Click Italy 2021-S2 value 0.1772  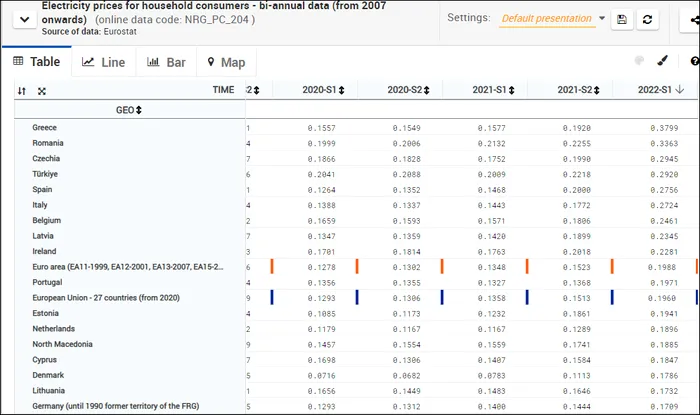(x=576, y=206)
